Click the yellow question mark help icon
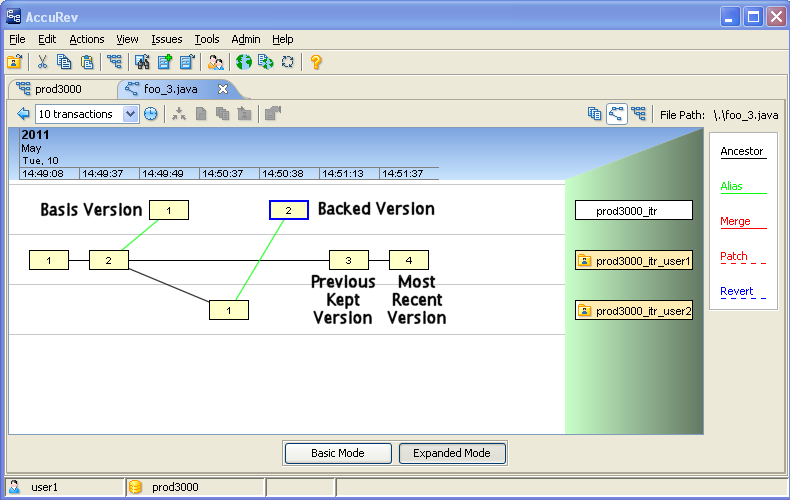This screenshot has height=500, width=790. pos(316,62)
